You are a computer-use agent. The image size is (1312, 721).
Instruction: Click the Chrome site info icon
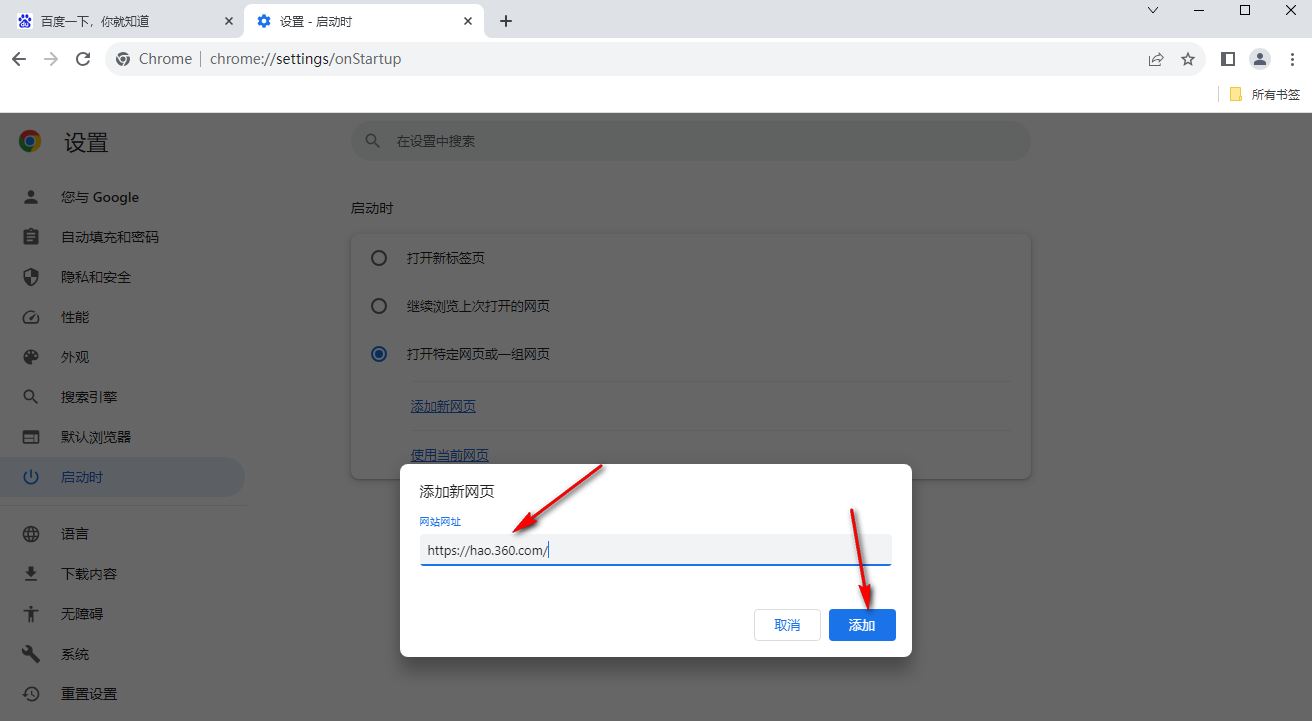coord(123,59)
